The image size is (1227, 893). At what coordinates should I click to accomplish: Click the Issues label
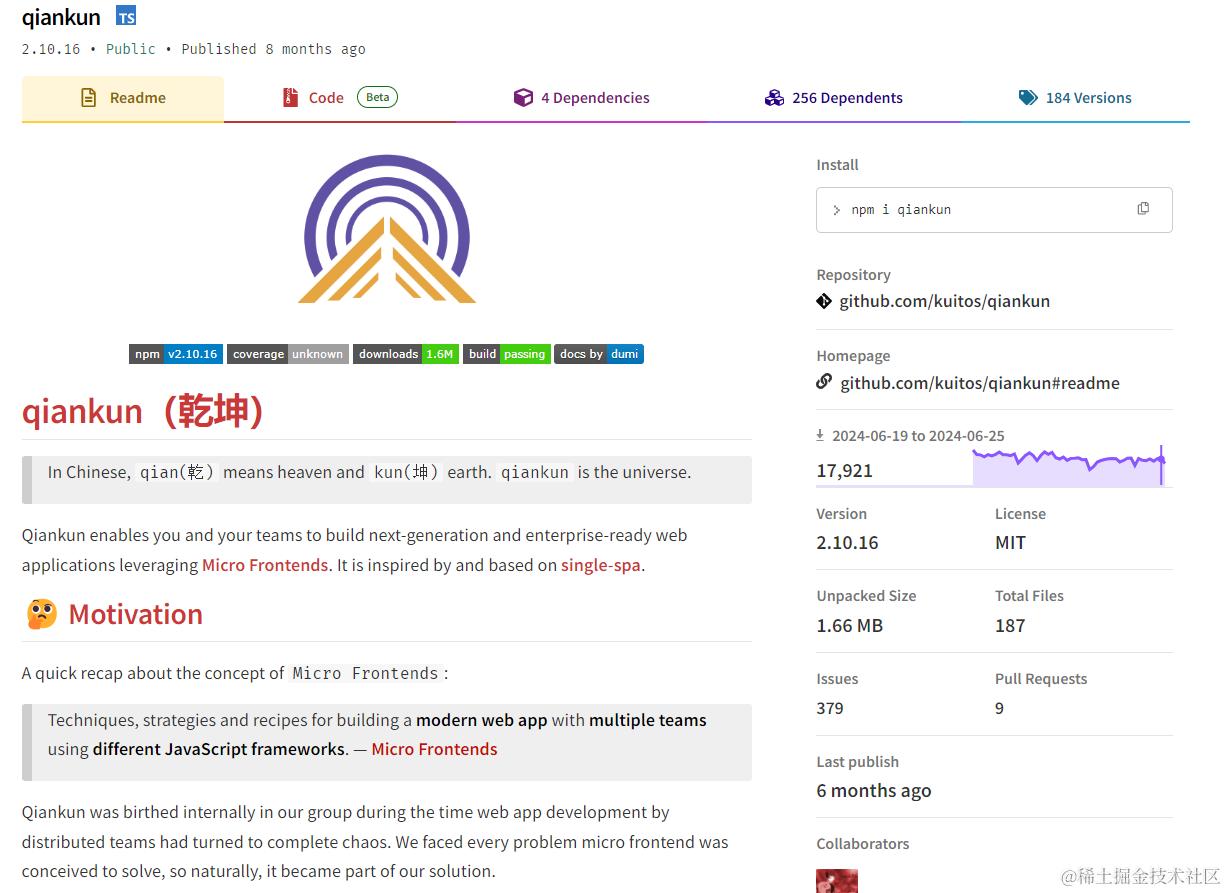click(837, 679)
